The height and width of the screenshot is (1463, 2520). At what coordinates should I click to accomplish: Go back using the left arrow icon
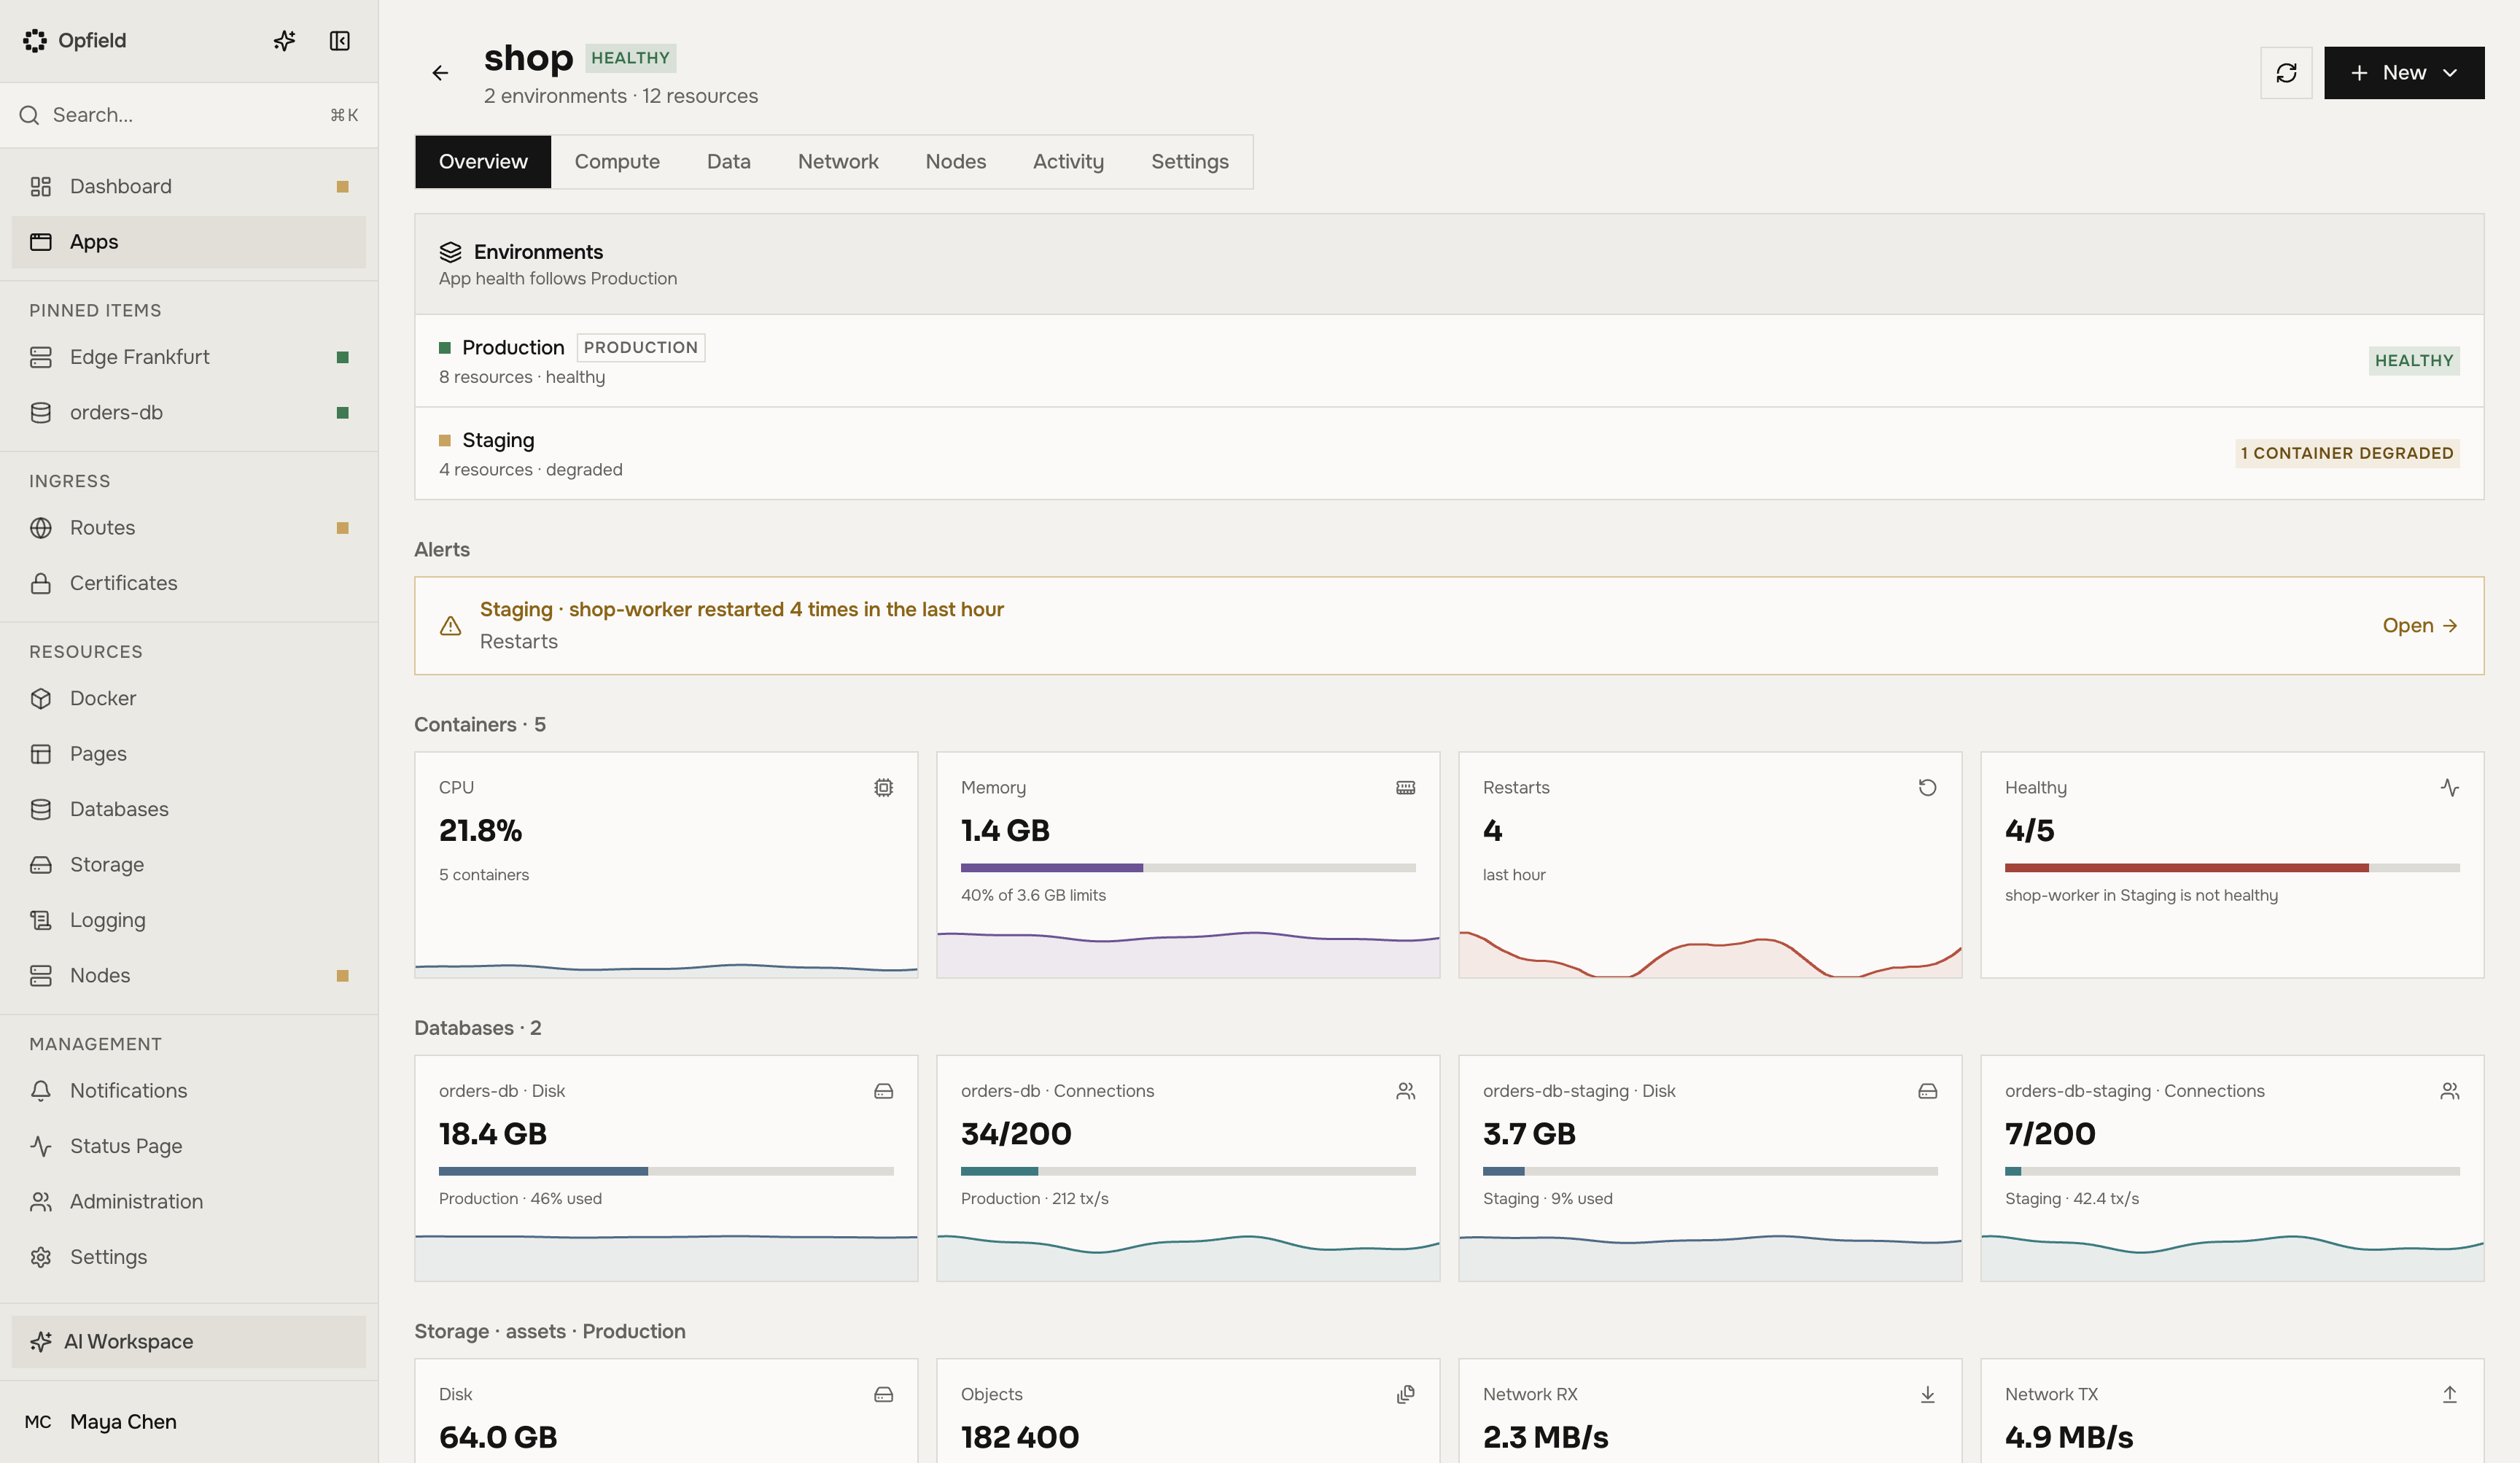[440, 73]
